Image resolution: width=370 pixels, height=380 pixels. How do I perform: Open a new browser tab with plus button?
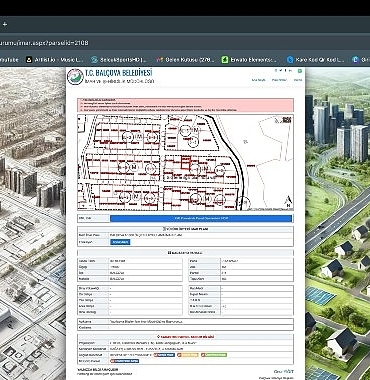click(x=5, y=24)
